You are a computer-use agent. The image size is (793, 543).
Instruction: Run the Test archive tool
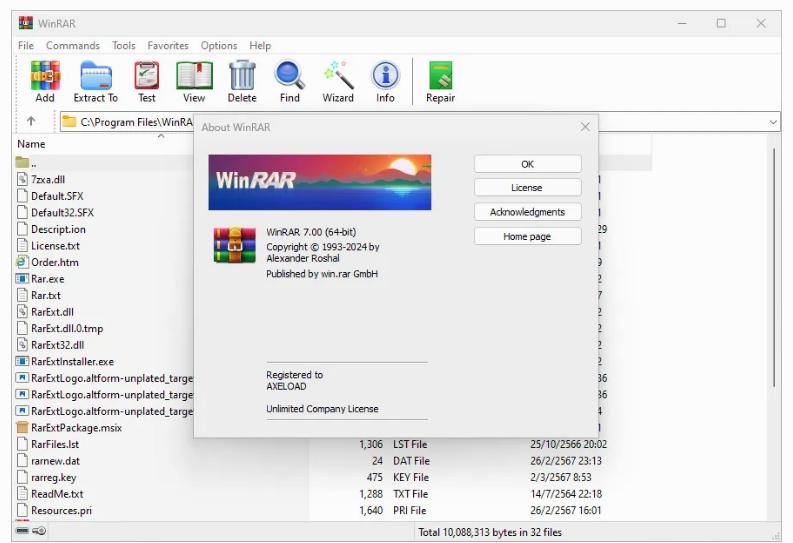point(147,76)
